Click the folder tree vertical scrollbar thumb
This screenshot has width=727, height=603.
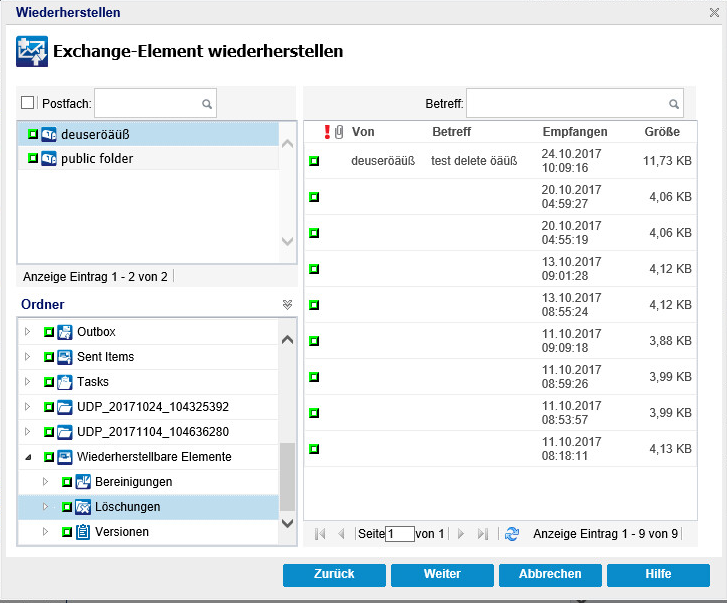point(287,476)
